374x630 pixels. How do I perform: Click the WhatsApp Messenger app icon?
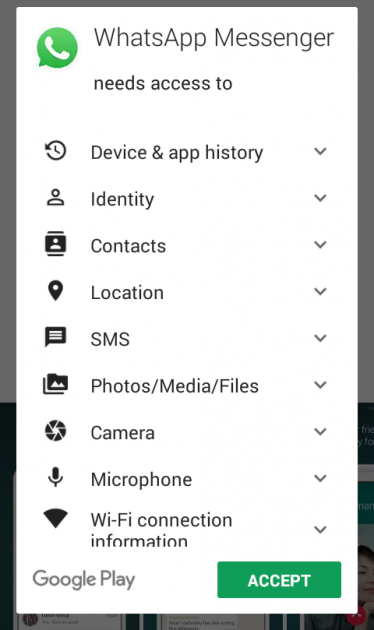coord(57,48)
